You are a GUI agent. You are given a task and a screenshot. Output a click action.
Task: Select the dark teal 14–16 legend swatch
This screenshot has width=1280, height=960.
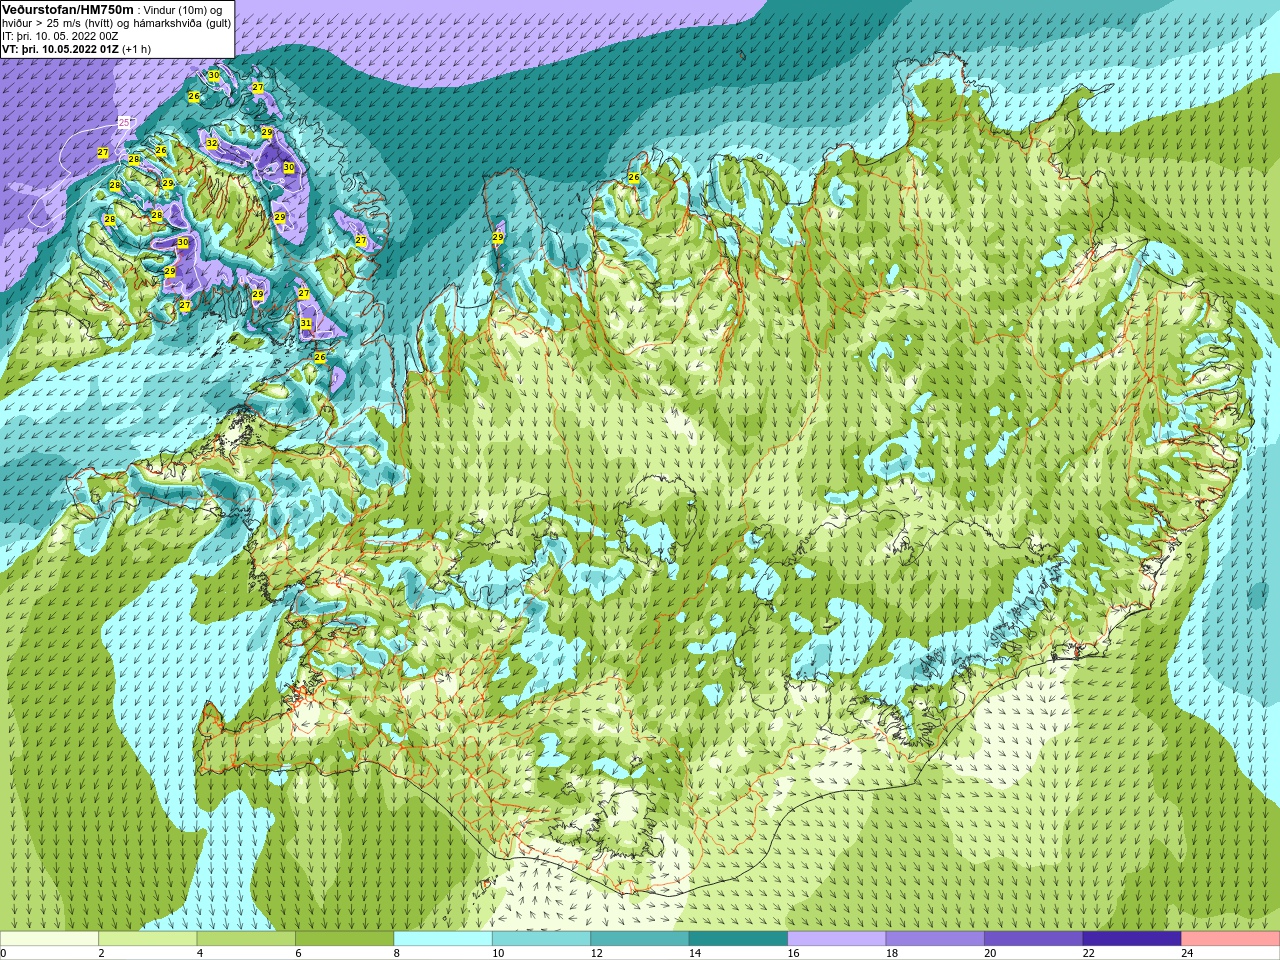(x=738, y=939)
